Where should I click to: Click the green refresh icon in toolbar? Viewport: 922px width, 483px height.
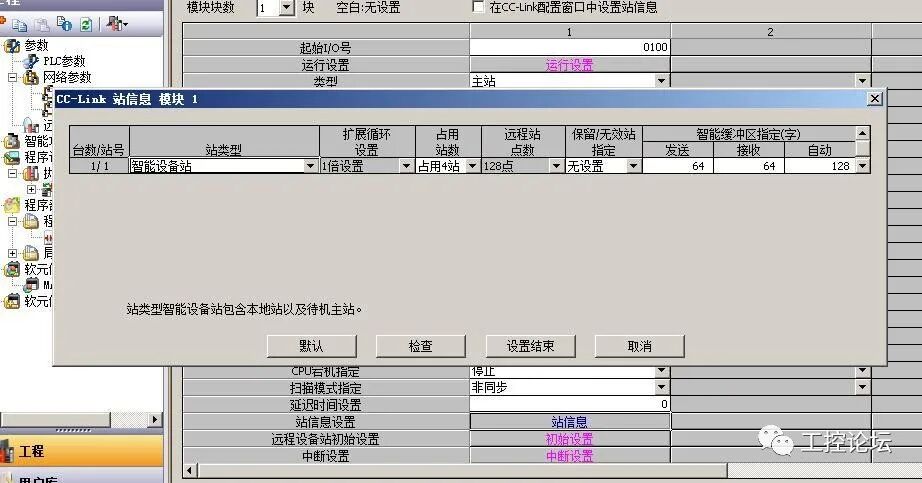point(86,24)
